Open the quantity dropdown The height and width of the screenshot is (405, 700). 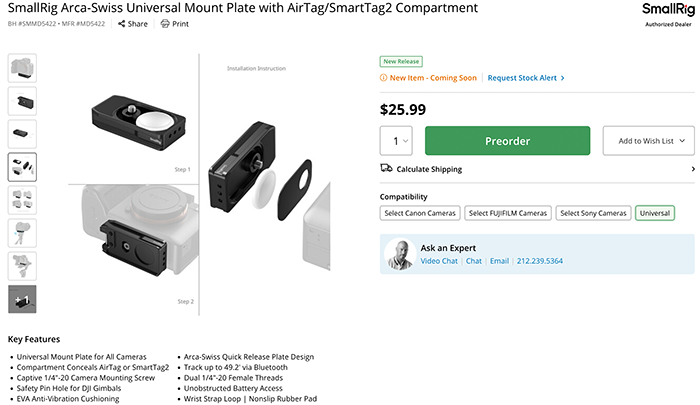click(400, 141)
